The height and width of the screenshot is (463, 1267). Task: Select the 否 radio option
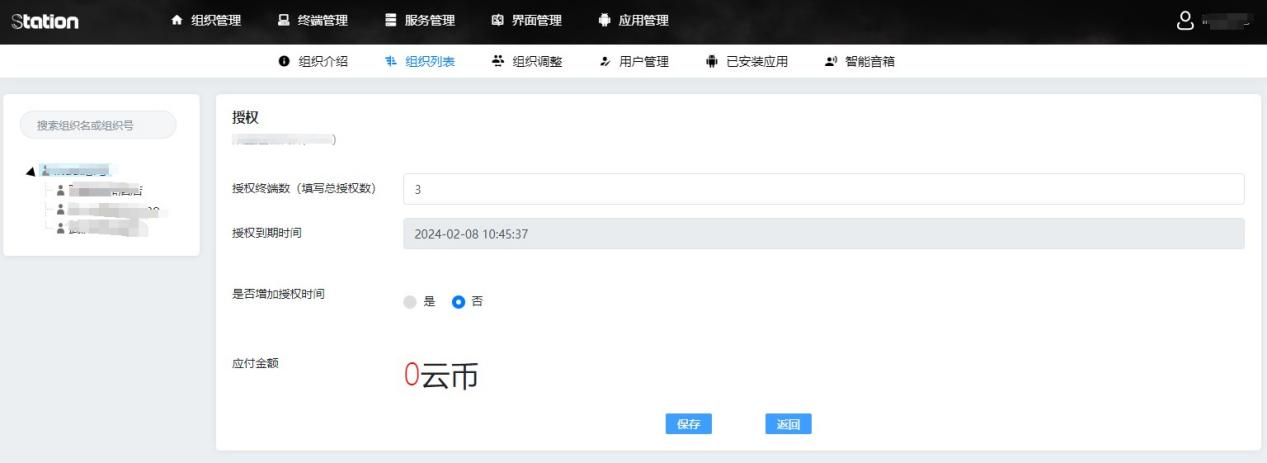(459, 301)
